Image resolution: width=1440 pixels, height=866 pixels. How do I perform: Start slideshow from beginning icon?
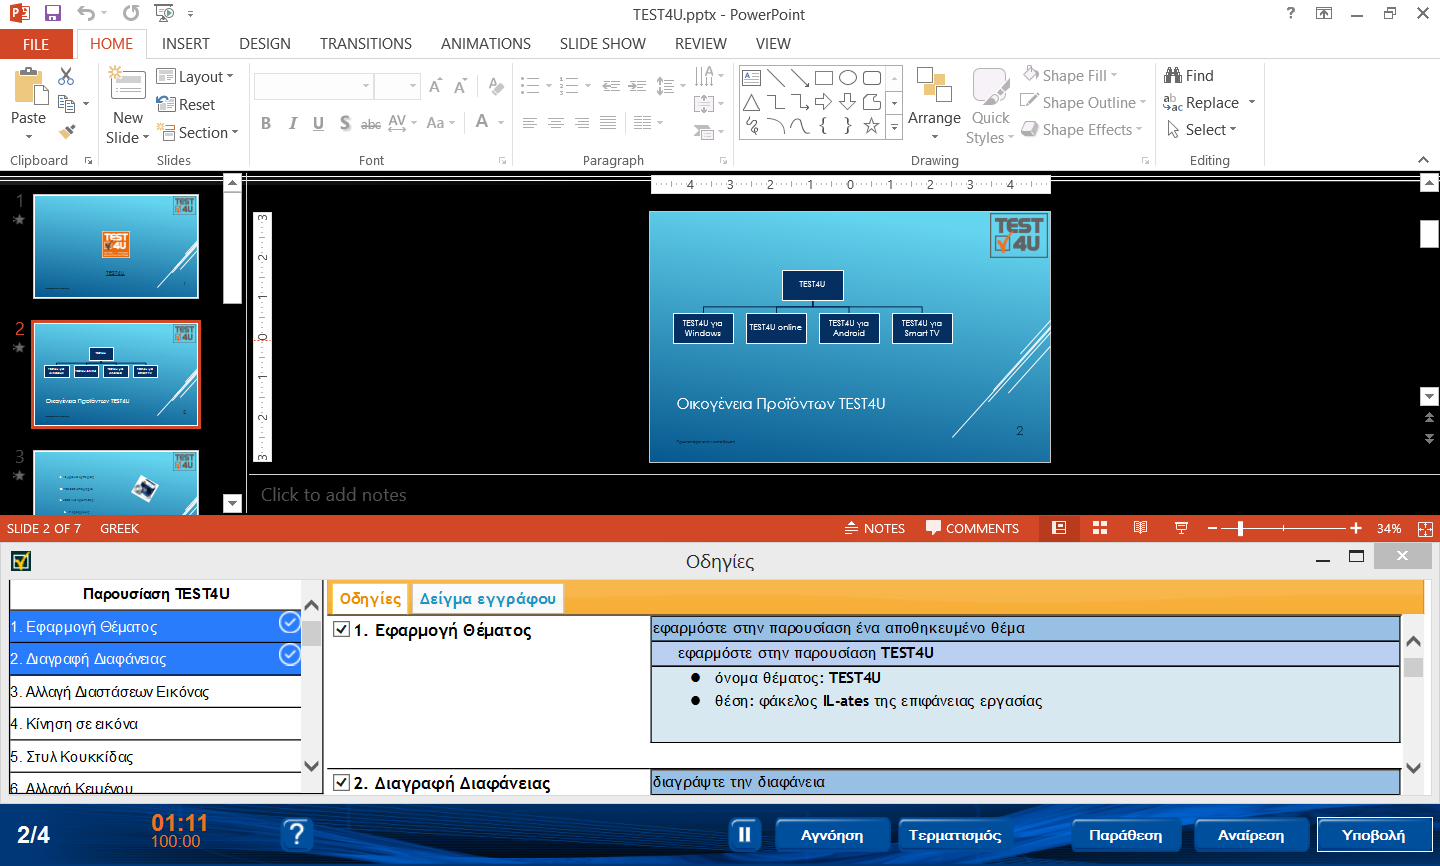164,14
